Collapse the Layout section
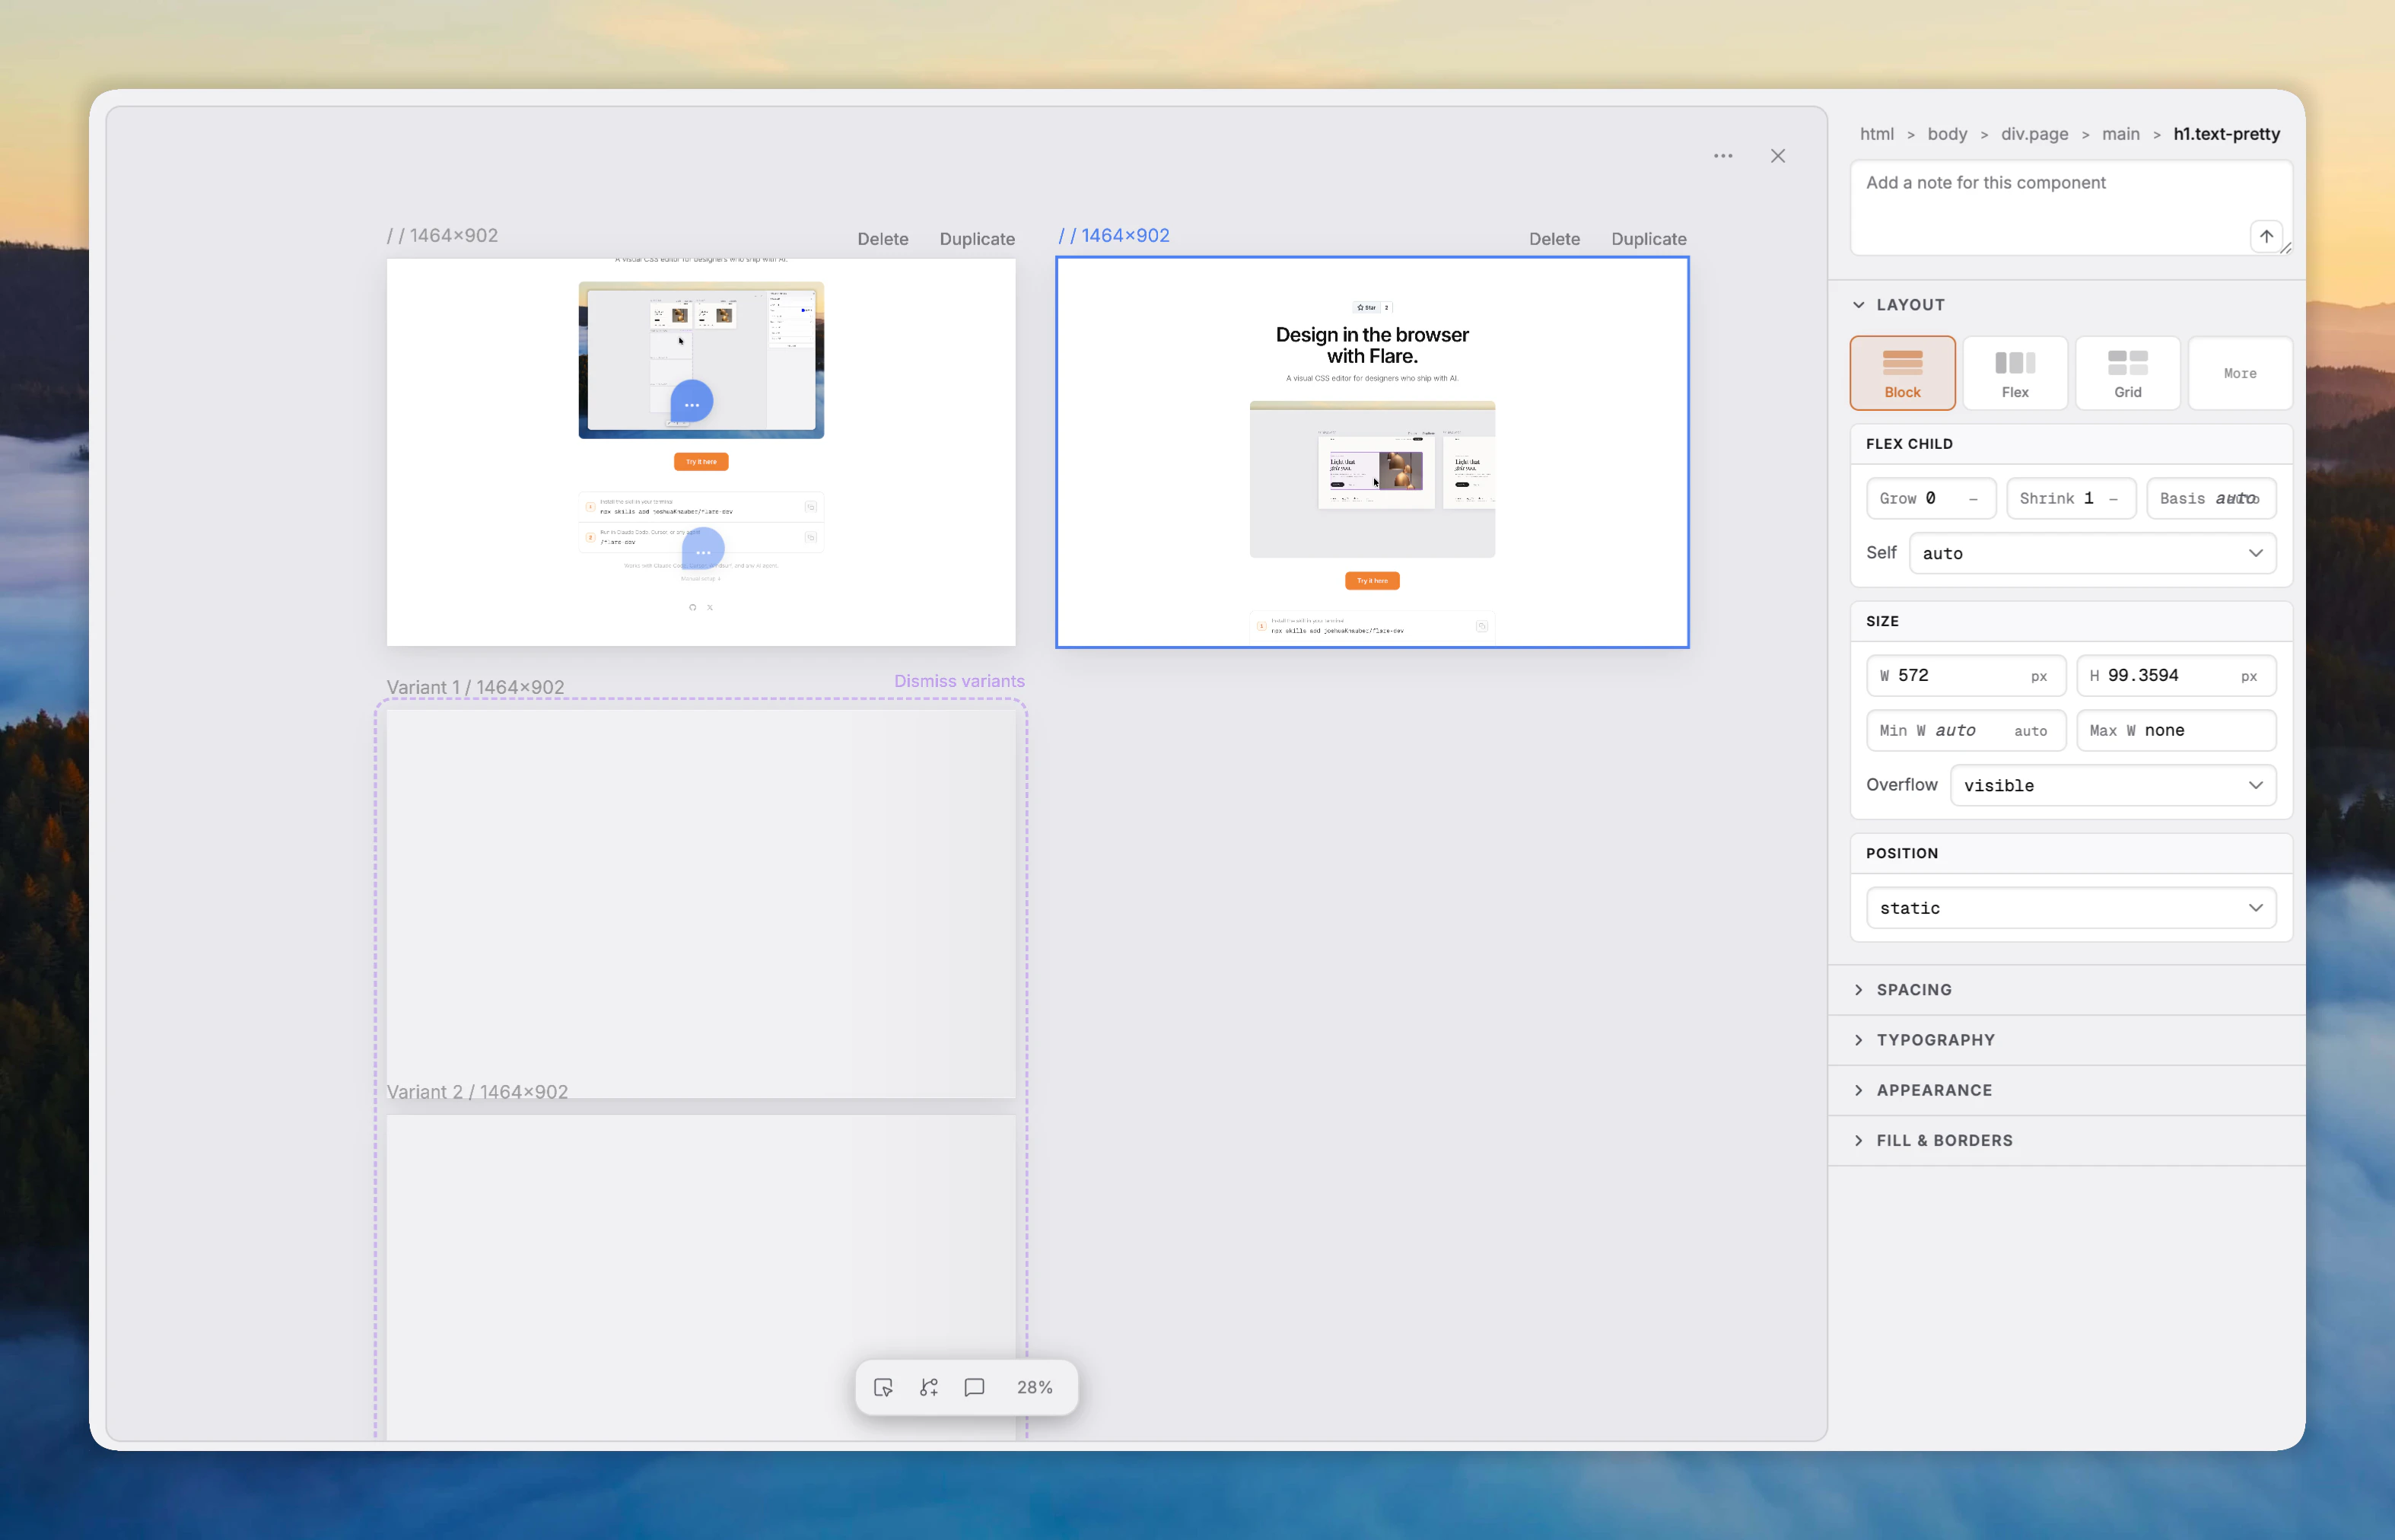 click(1910, 305)
